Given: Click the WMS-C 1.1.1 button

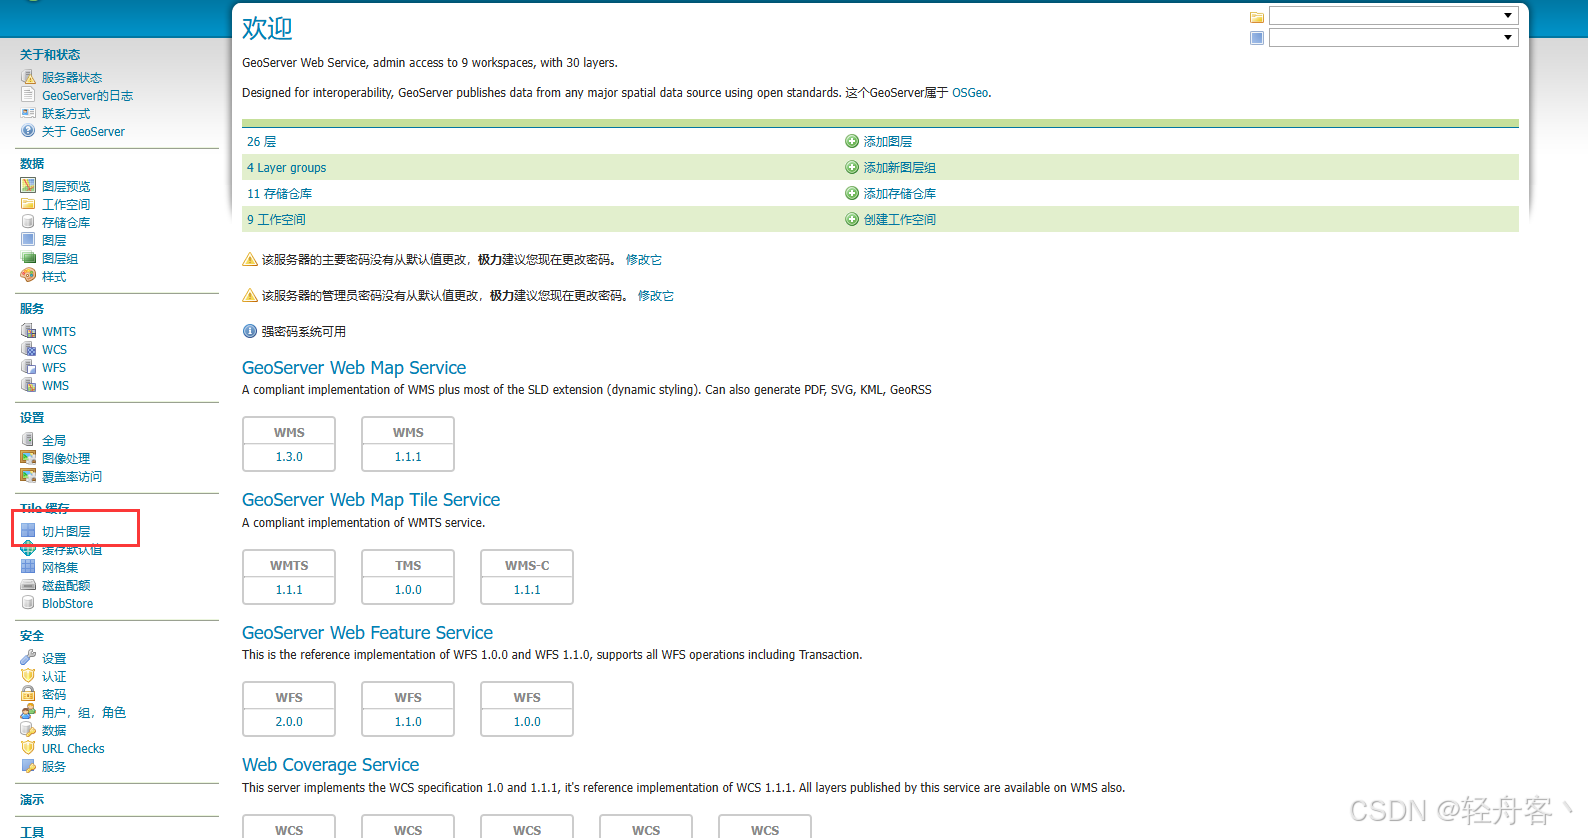Looking at the screenshot, I should 527,577.
